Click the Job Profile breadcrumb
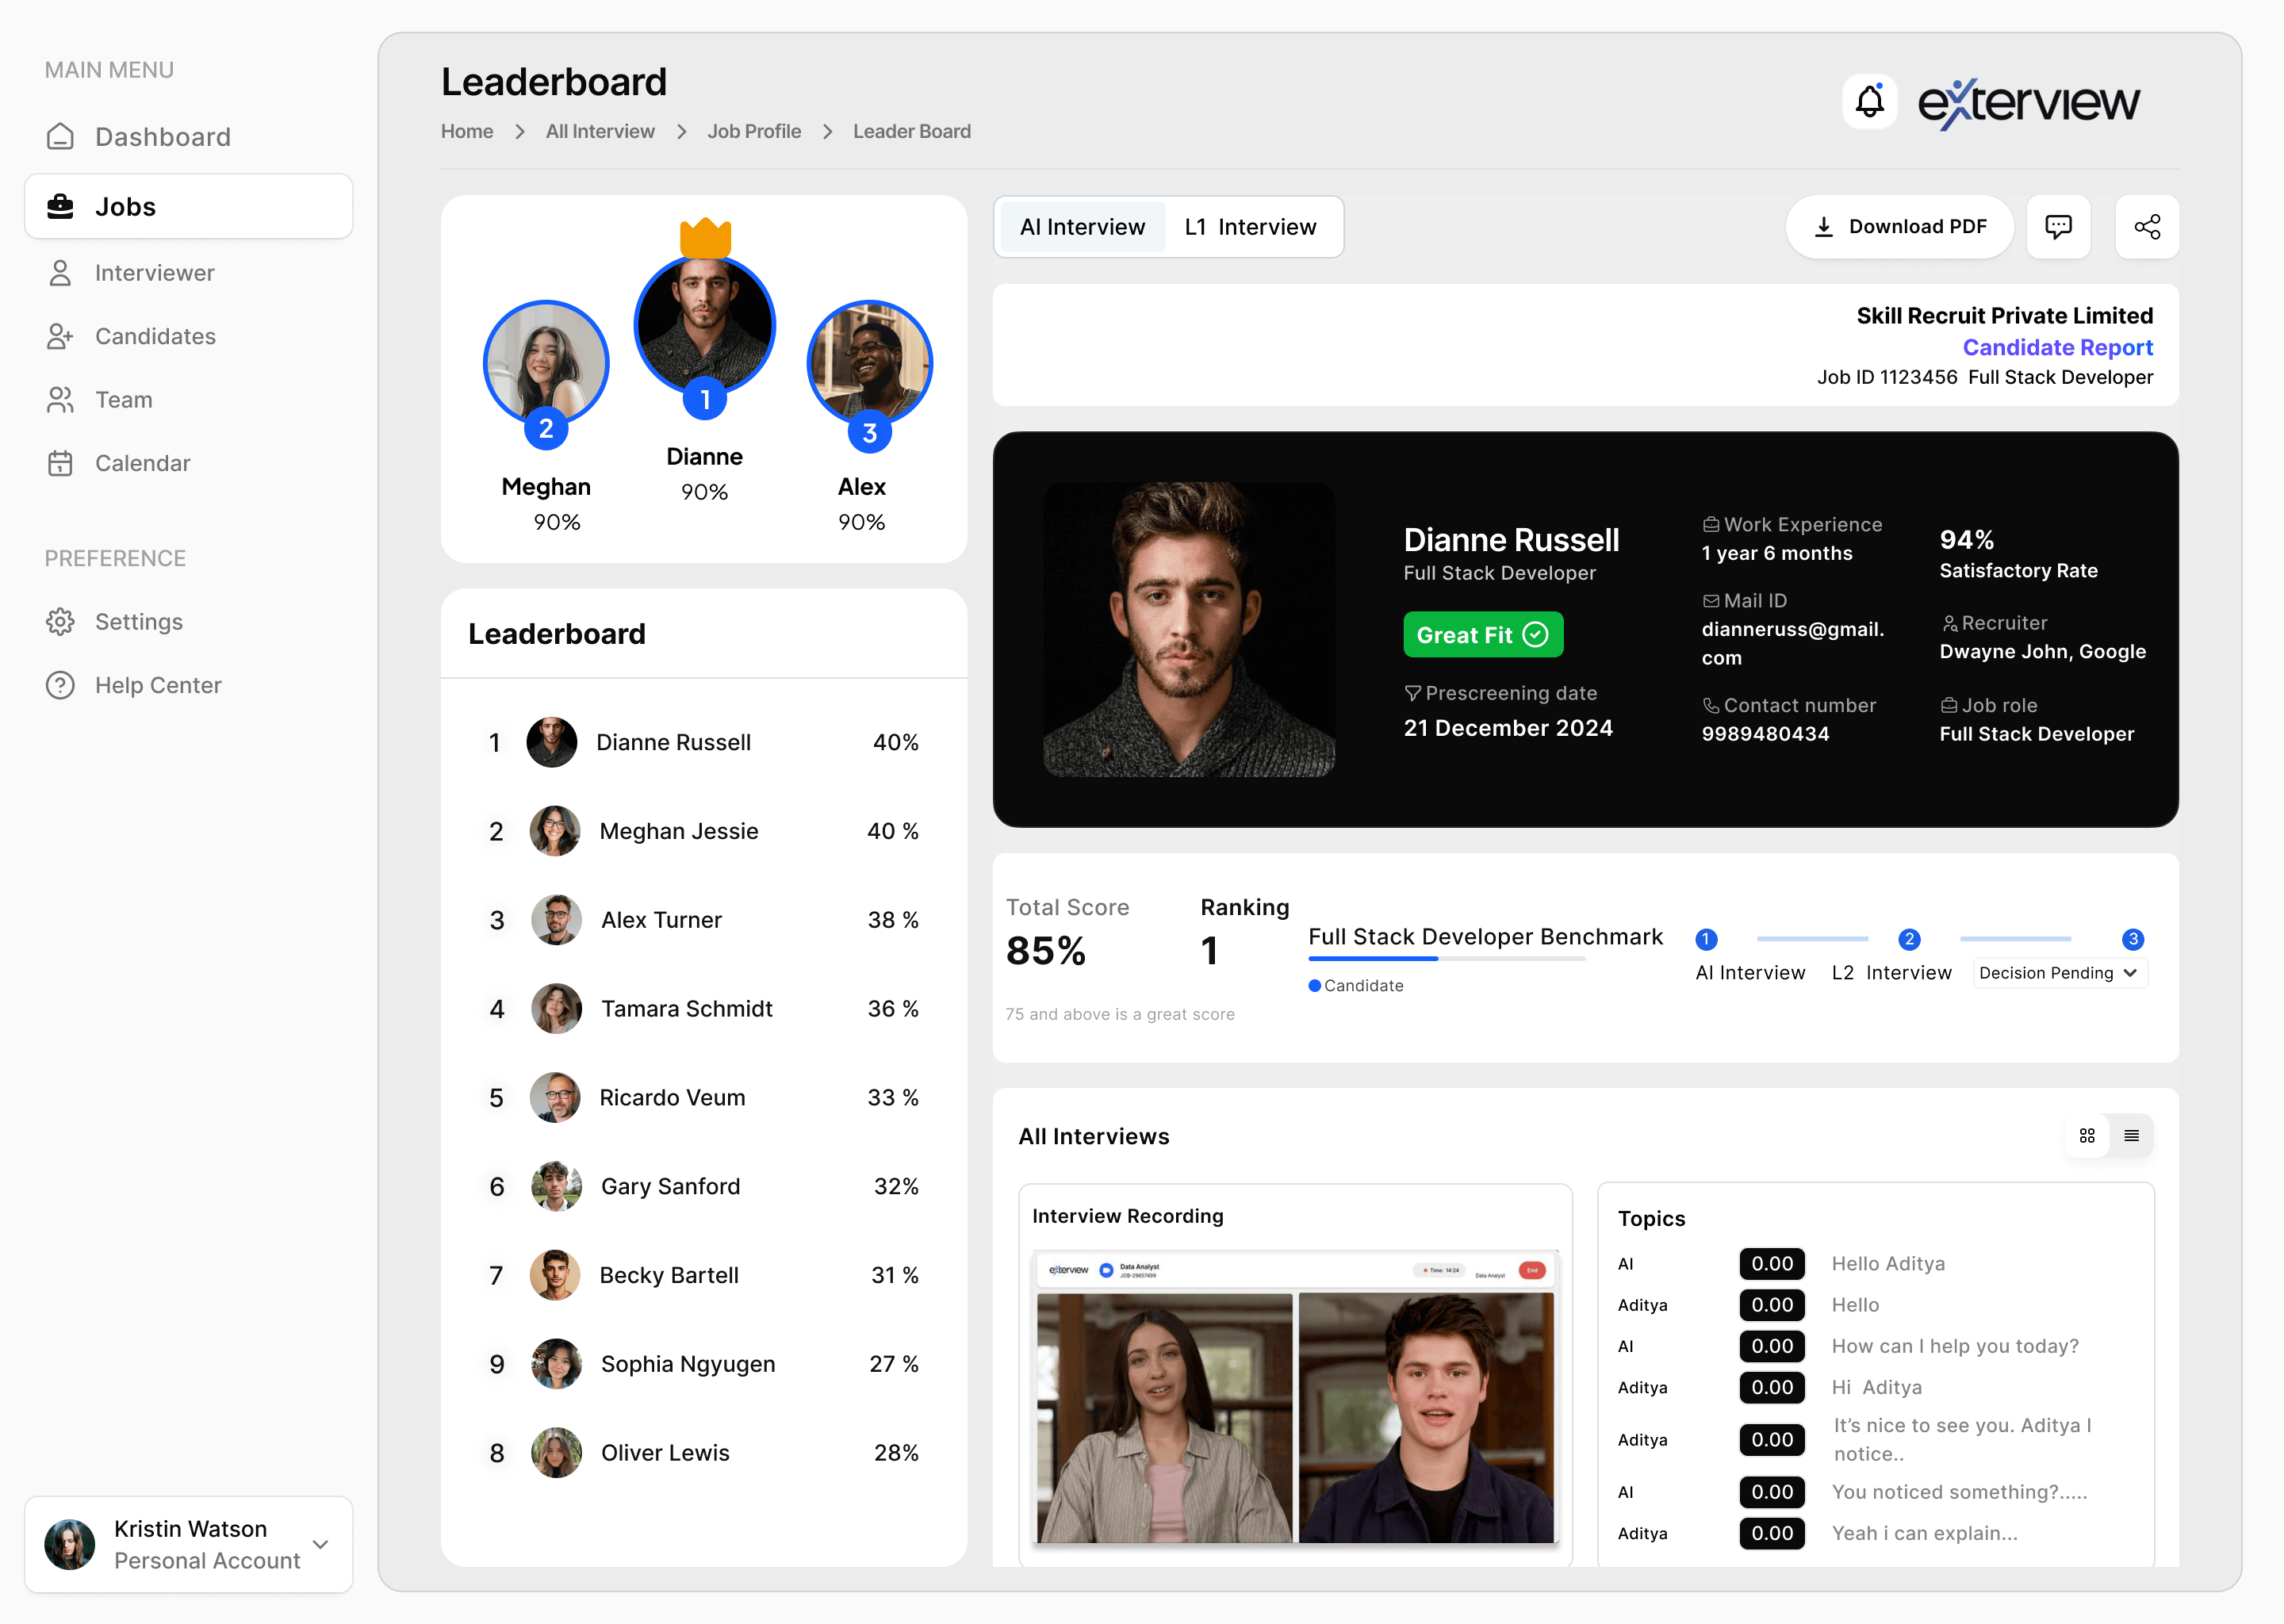Viewport: 2284px width, 1624px height. tap(754, 131)
